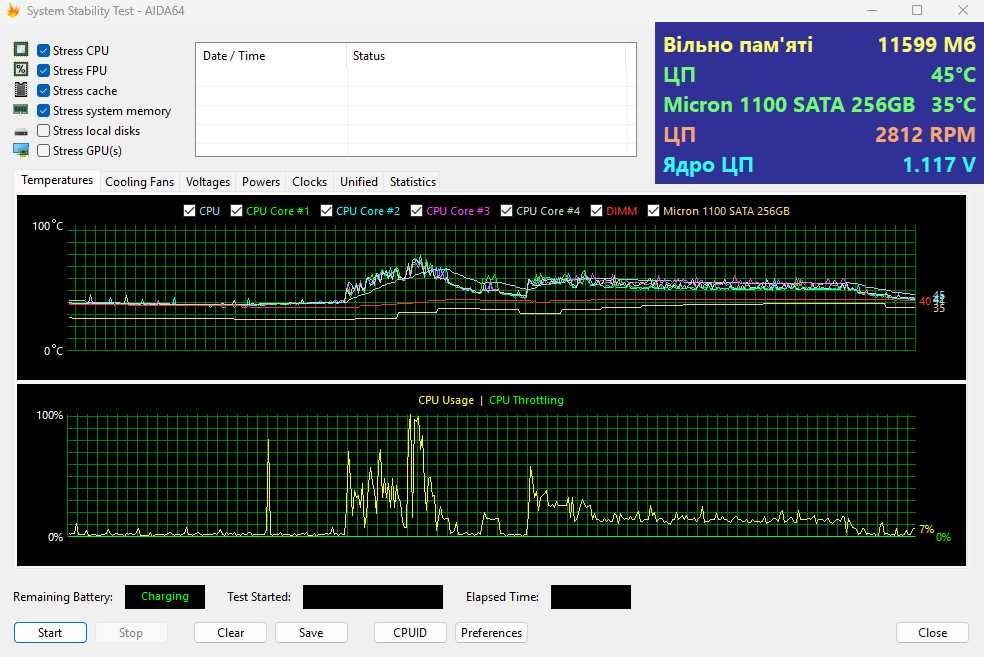Open the Preferences dialog
Image resolution: width=984 pixels, height=657 pixels.
click(491, 633)
